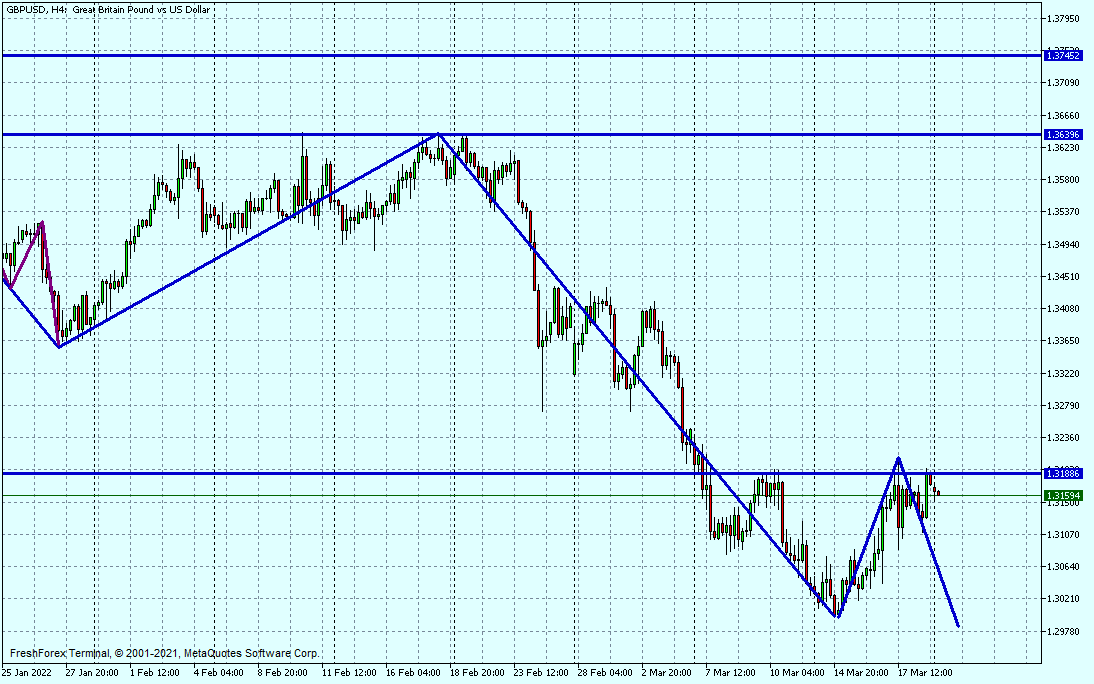Click the 1.29780 price axis value
This screenshot has height=684, width=1094.
pos(1063,632)
